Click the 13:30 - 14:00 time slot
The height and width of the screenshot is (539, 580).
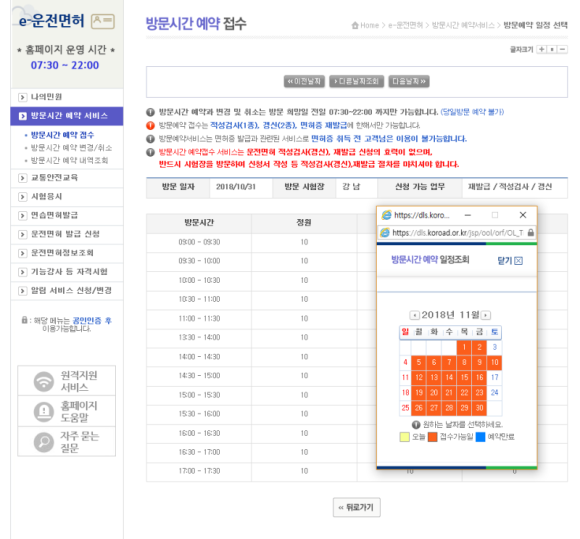coord(199,337)
